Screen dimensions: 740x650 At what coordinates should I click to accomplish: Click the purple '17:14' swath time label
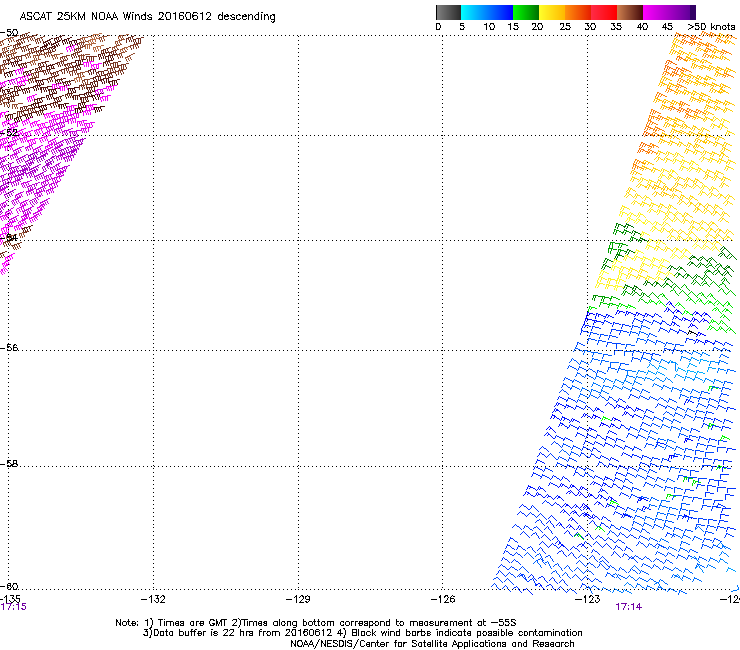[x=628, y=607]
